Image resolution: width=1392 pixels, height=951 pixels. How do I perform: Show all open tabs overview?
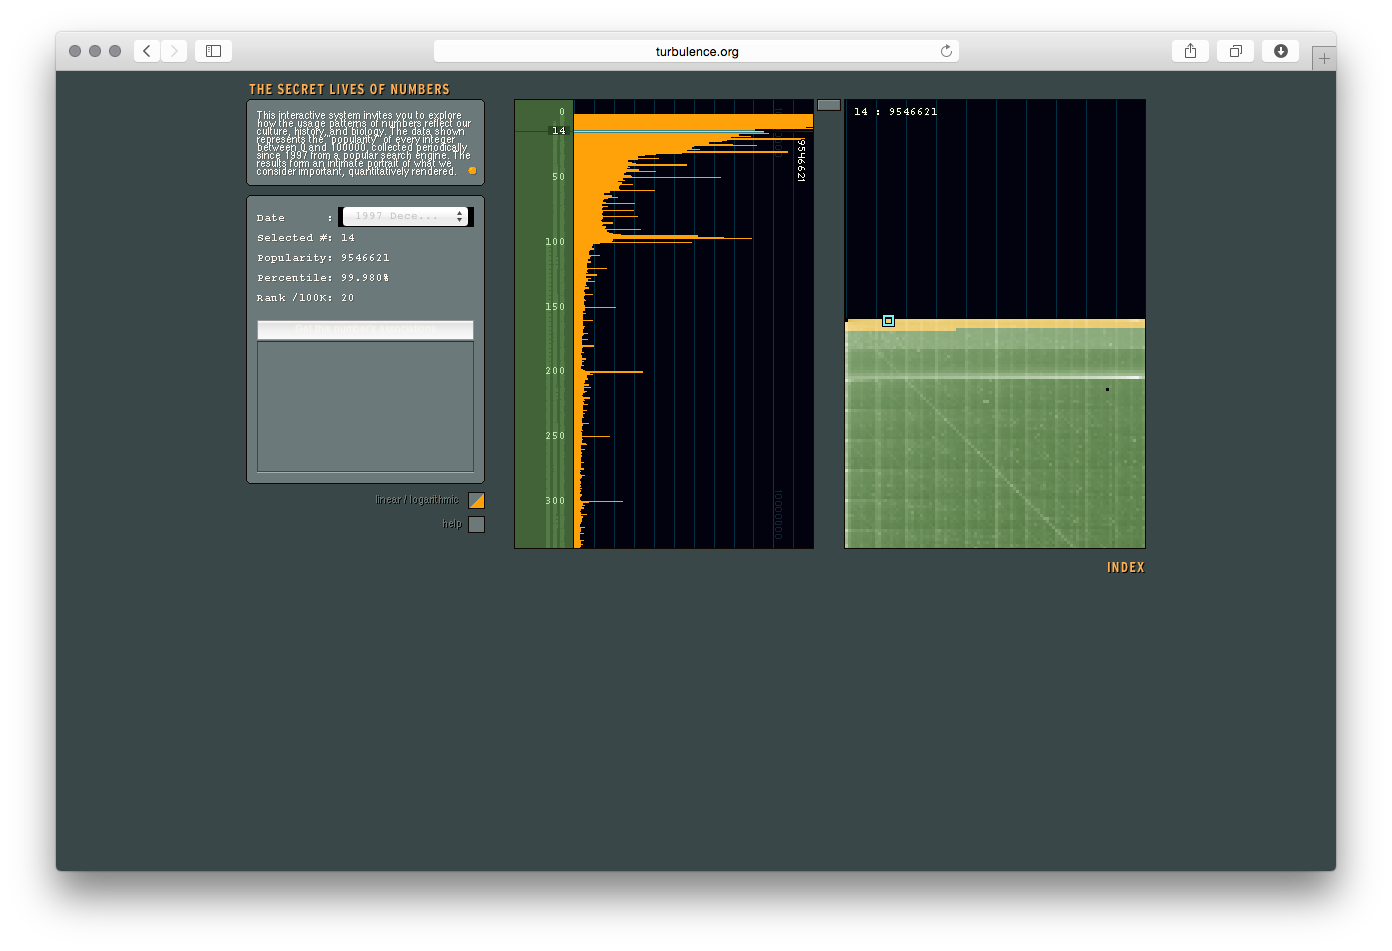[x=1235, y=51]
